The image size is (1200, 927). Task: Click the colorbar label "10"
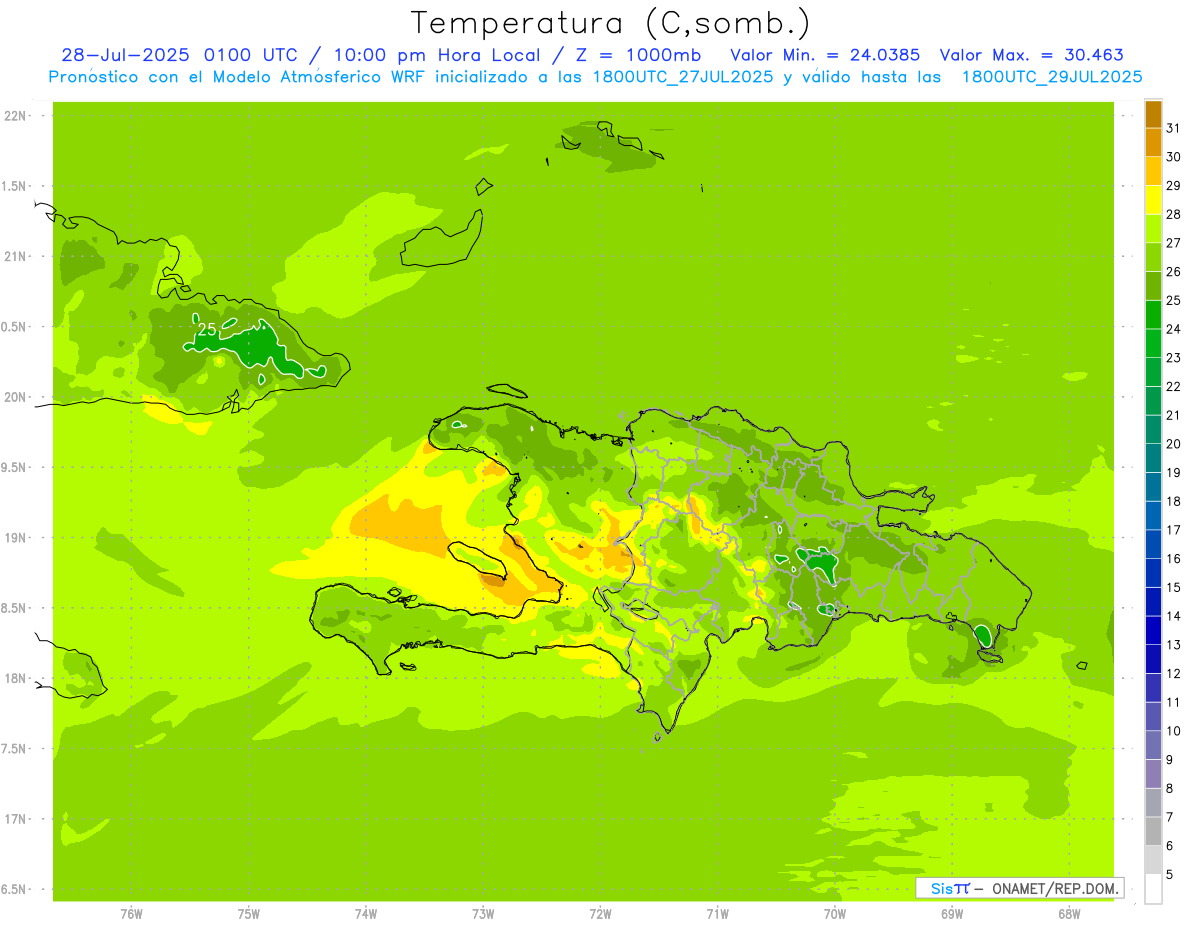[x=1173, y=731]
